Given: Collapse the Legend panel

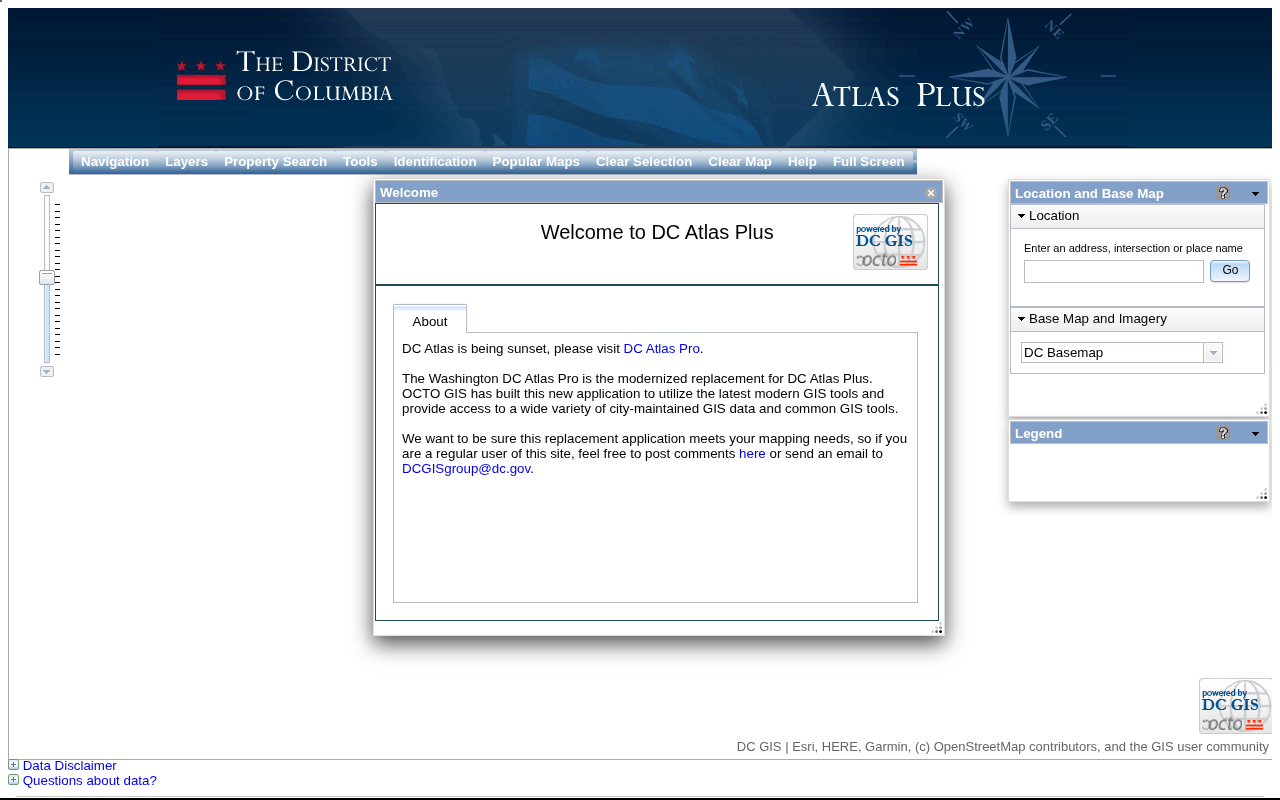Looking at the screenshot, I should tap(1256, 434).
